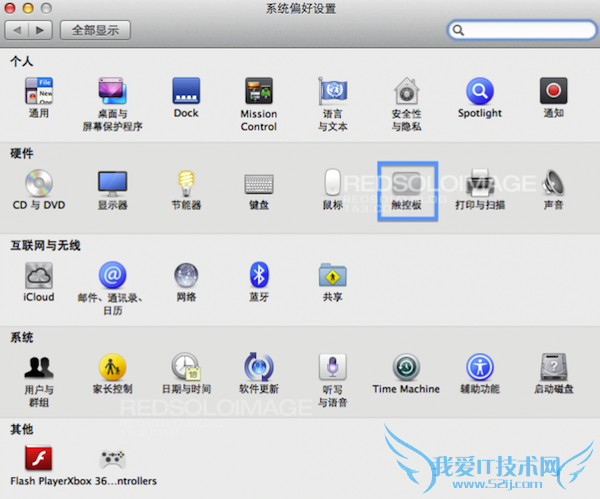Minimize the 系统偏好设置 window

click(x=28, y=8)
